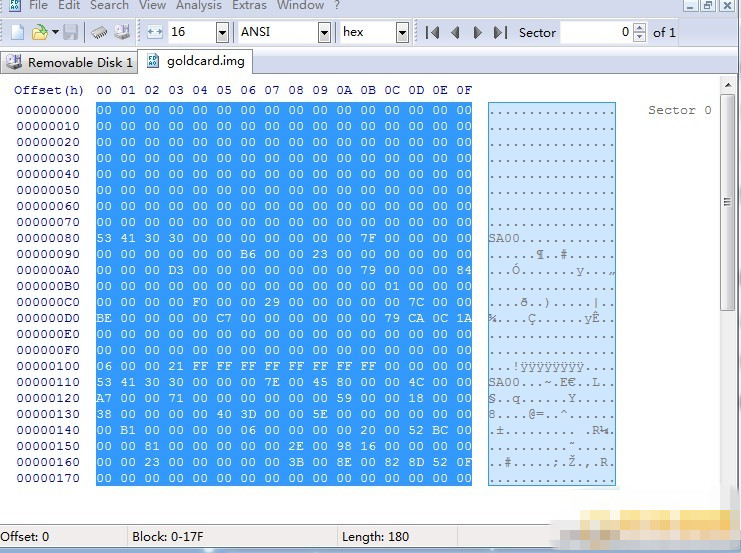This screenshot has width=741, height=553.
Task: Switch to Removable Disk 1 tab
Action: 69,62
